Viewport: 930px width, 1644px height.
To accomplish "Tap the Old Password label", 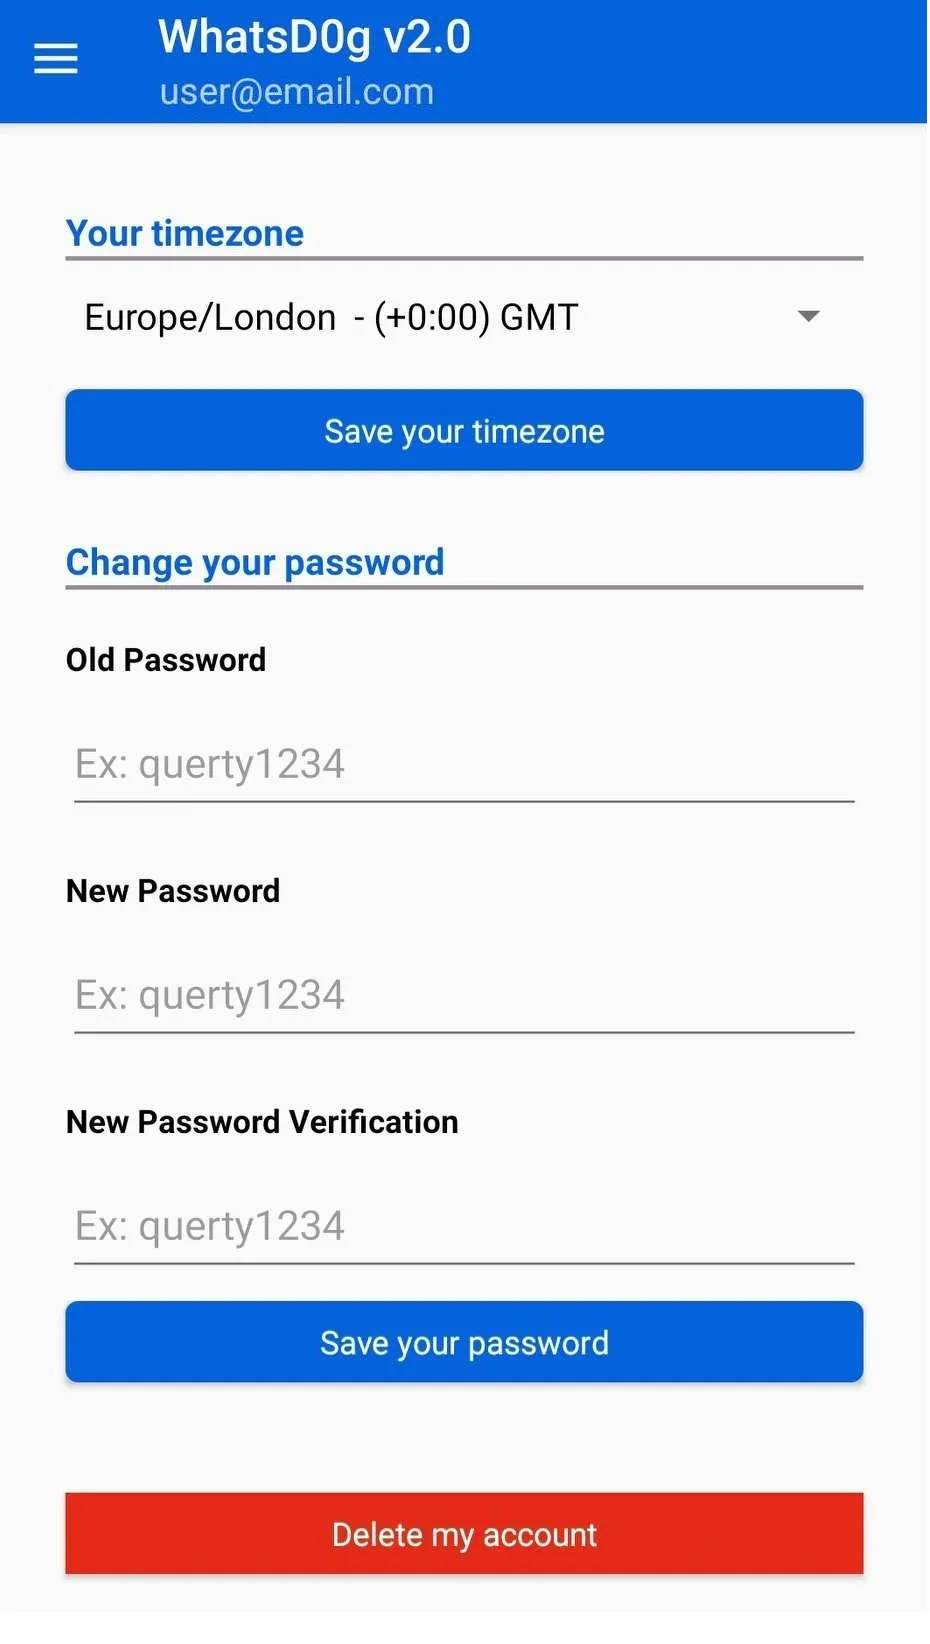I will 166,660.
